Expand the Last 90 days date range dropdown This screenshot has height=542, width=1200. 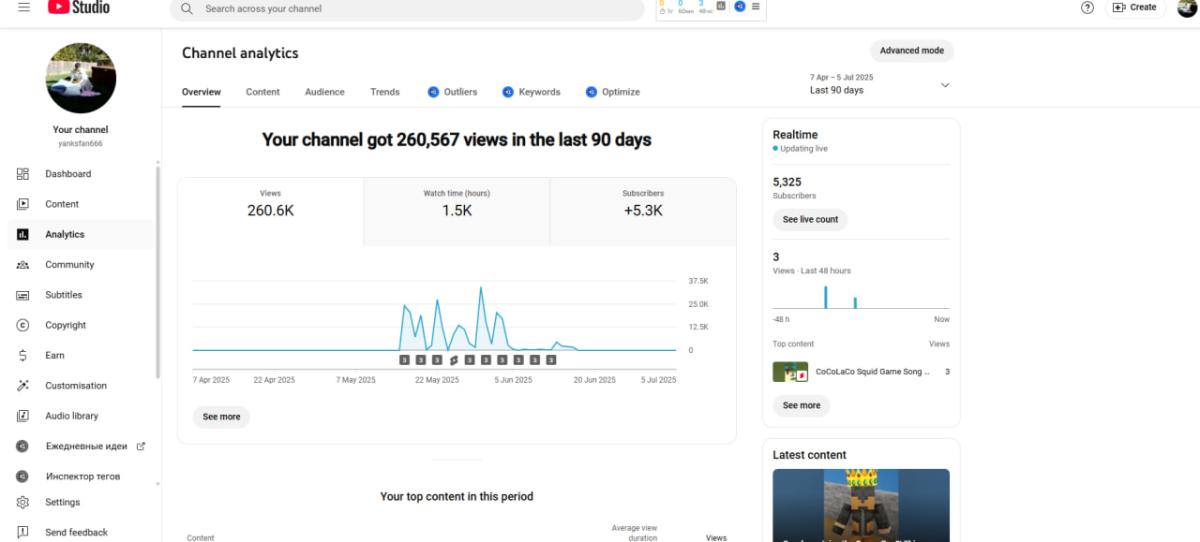click(x=880, y=84)
